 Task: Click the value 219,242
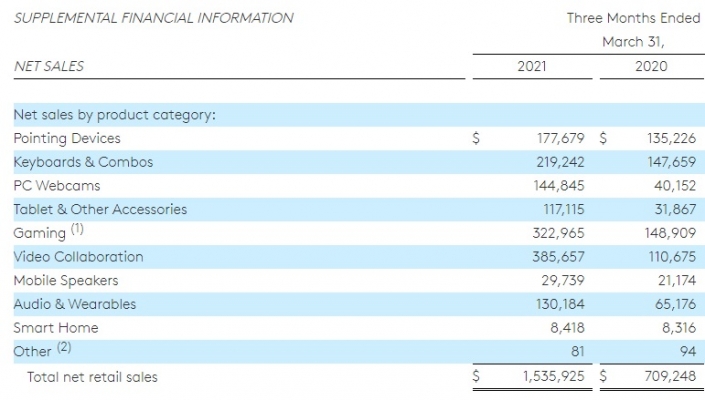pos(560,162)
